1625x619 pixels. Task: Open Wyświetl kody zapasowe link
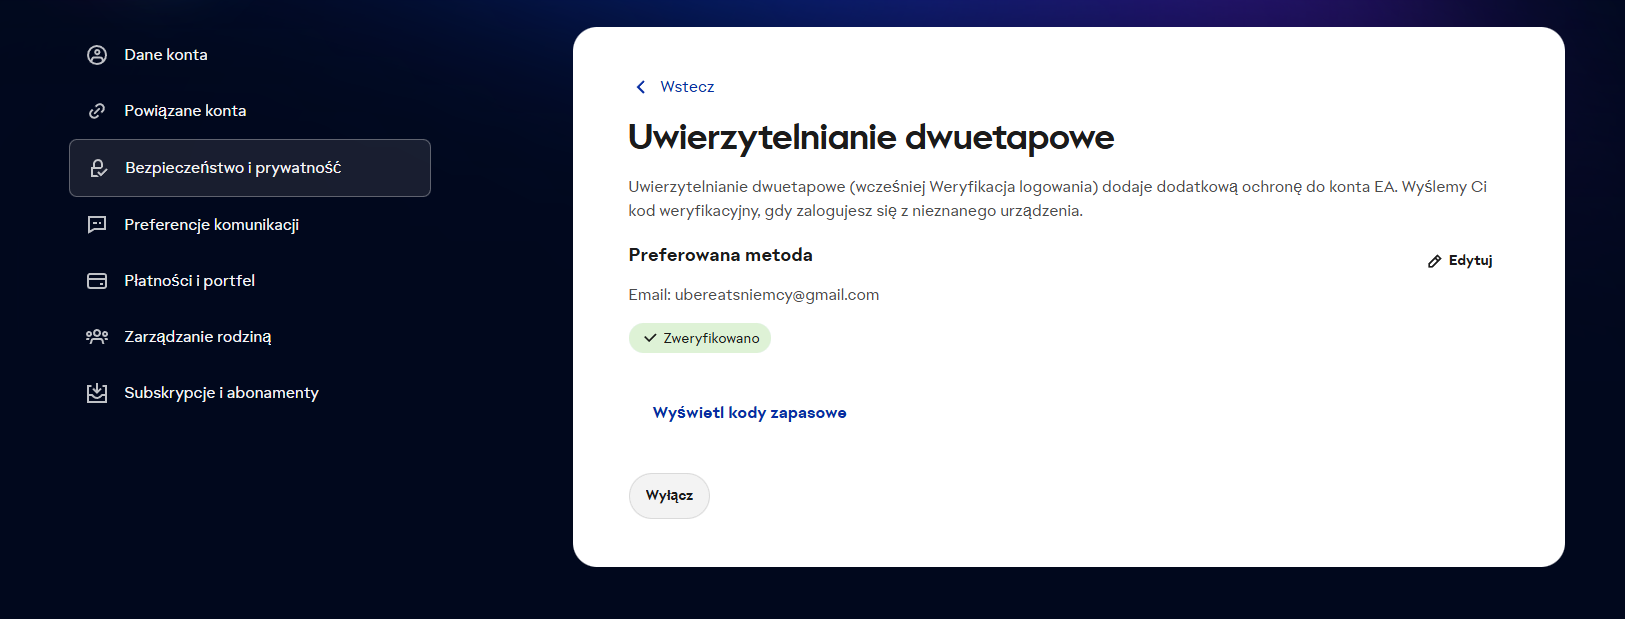pos(749,413)
